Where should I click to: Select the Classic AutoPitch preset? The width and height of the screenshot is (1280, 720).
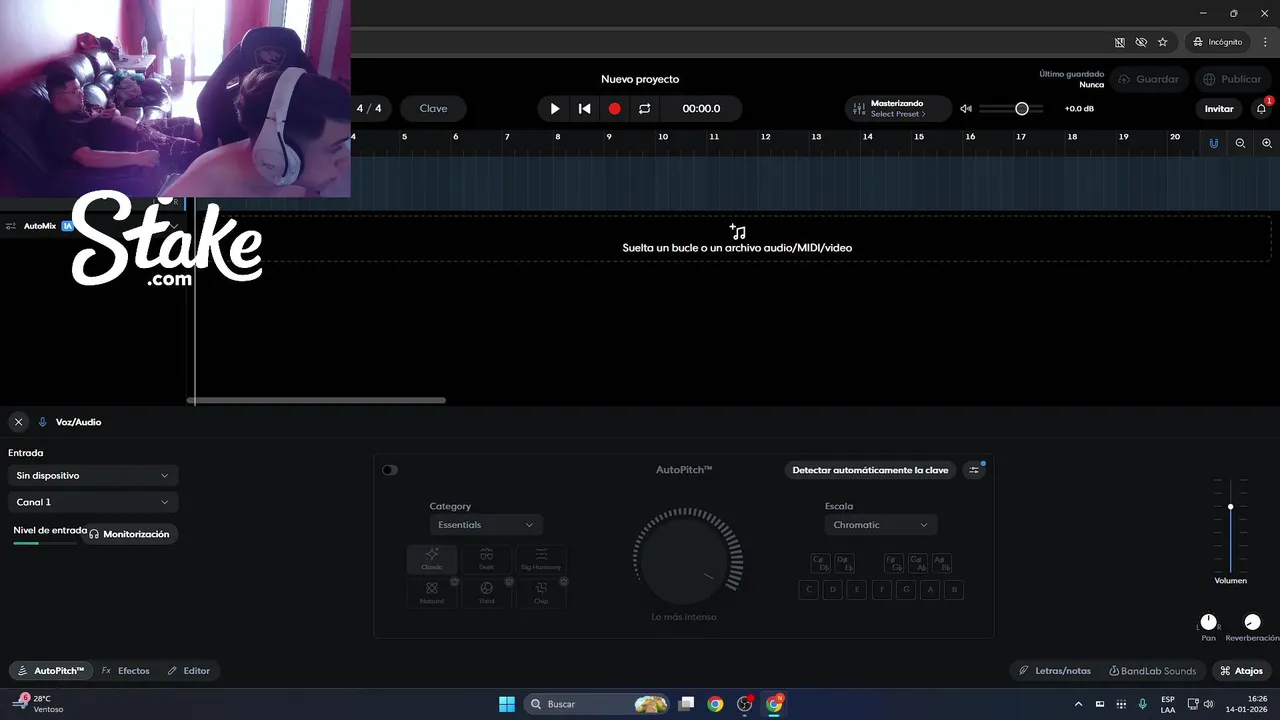[x=432, y=559]
